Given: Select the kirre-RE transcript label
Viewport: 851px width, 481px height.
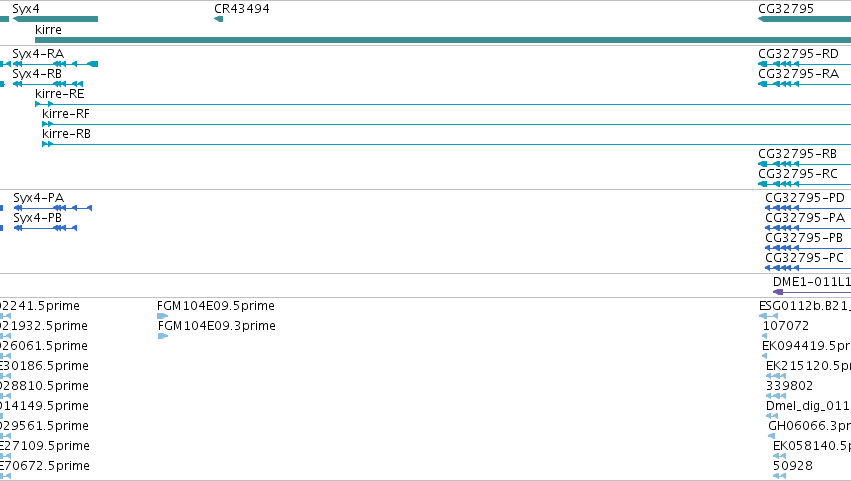Looking at the screenshot, I should (x=60, y=94).
